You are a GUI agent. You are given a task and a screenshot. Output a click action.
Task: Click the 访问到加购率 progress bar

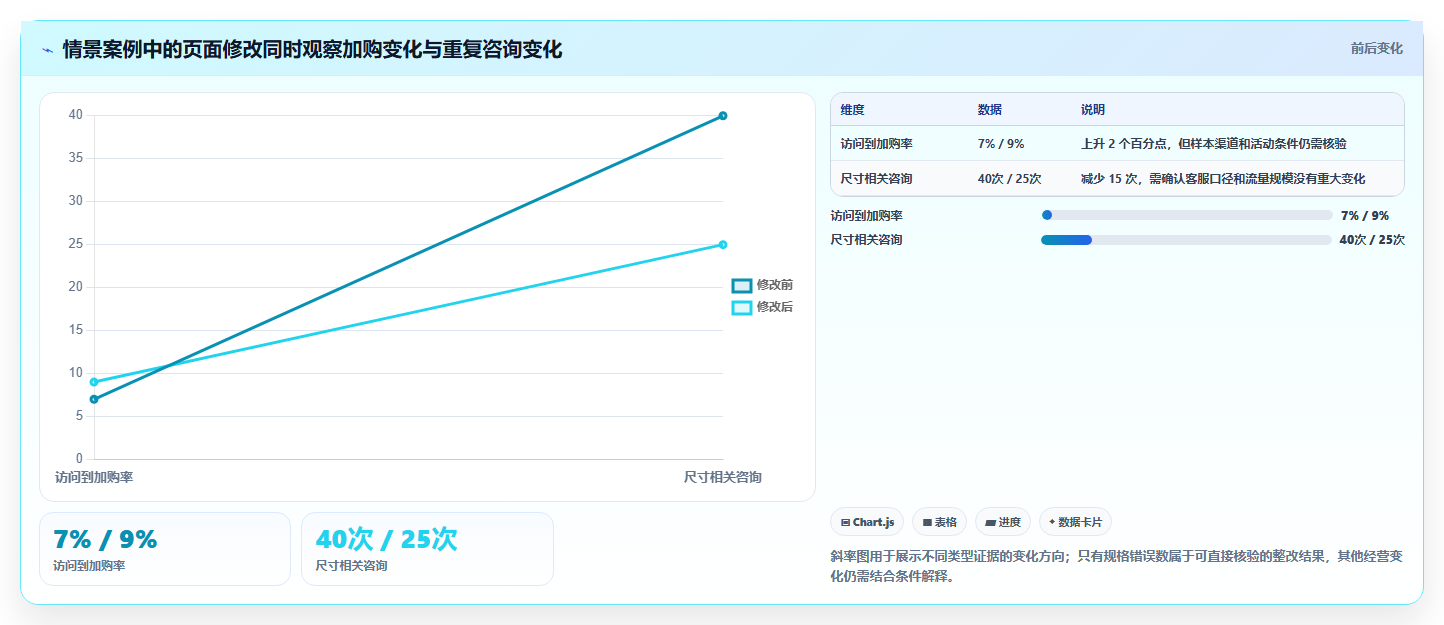[x=1186, y=215]
